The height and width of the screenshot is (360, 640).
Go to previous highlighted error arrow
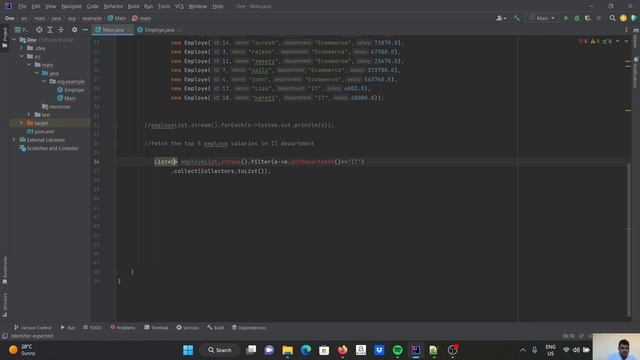pyautogui.click(x=618, y=41)
